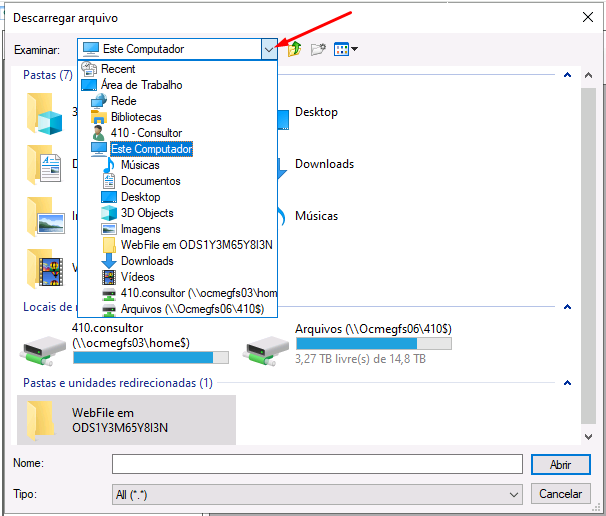The width and height of the screenshot is (606, 516).
Task: Click the Abrir button
Action: (x=560, y=465)
